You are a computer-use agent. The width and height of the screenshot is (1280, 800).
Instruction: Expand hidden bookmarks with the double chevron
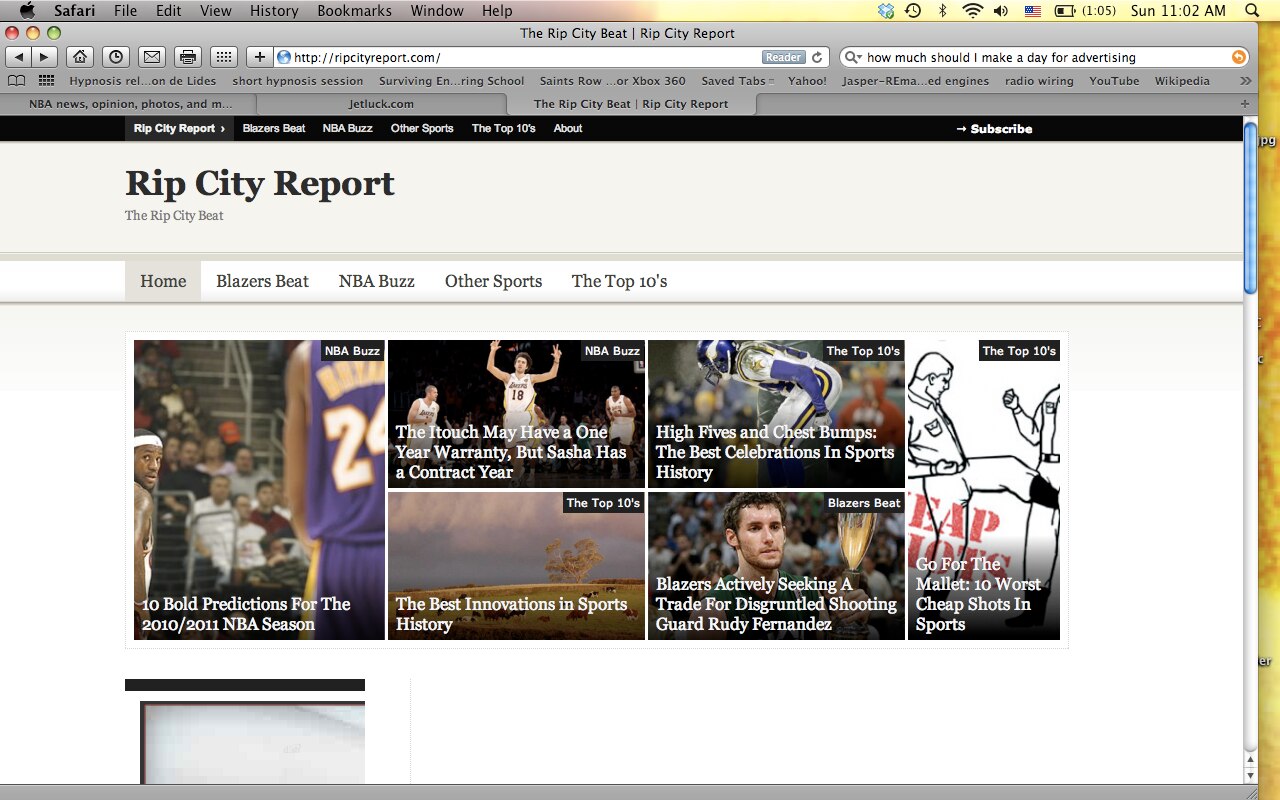pyautogui.click(x=1245, y=81)
